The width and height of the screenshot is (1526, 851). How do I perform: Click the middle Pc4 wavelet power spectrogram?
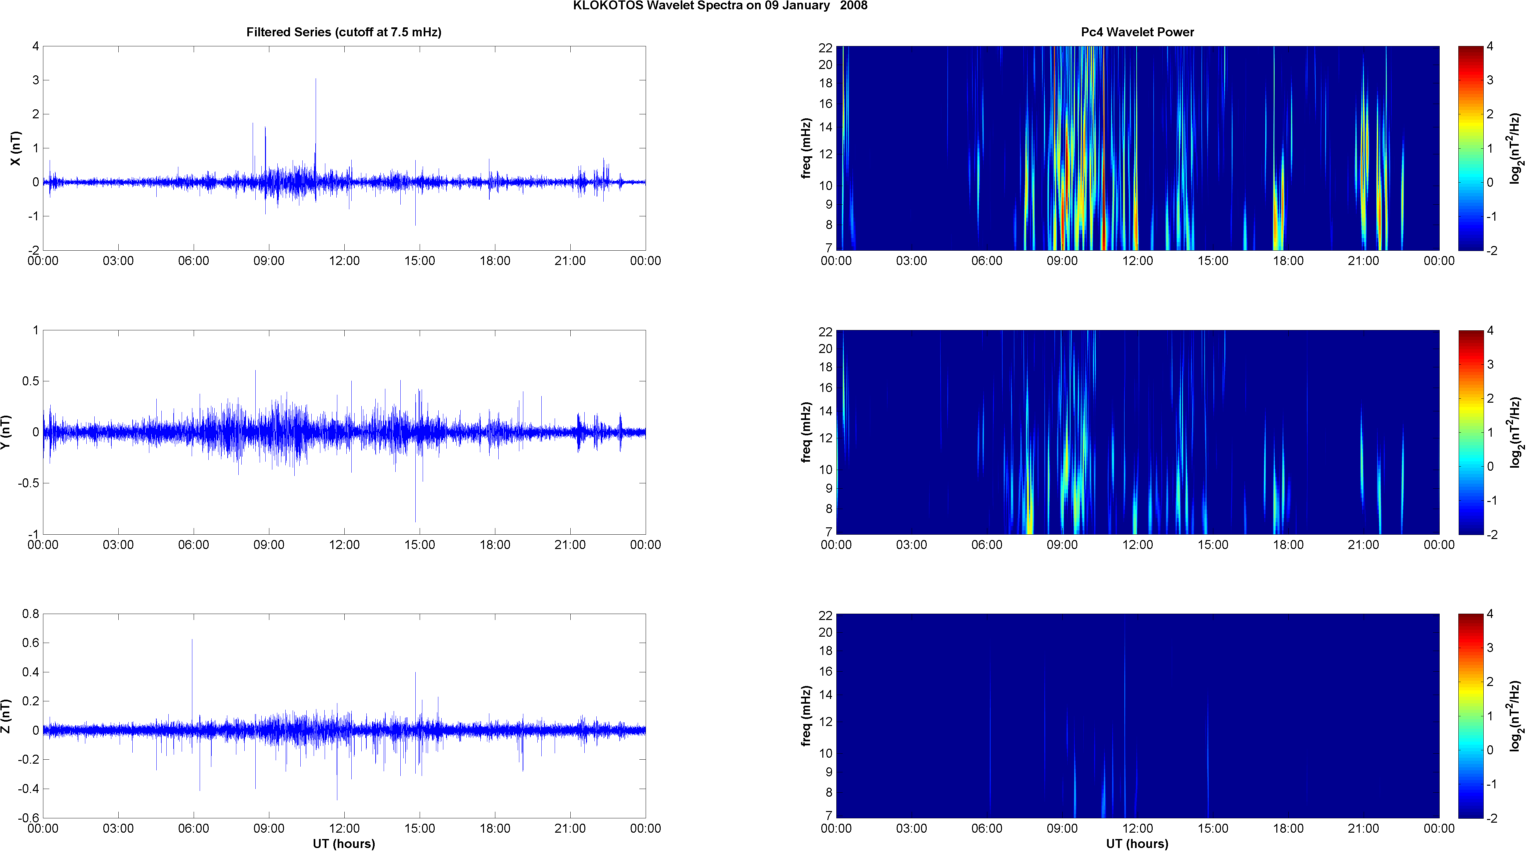pos(1137,432)
